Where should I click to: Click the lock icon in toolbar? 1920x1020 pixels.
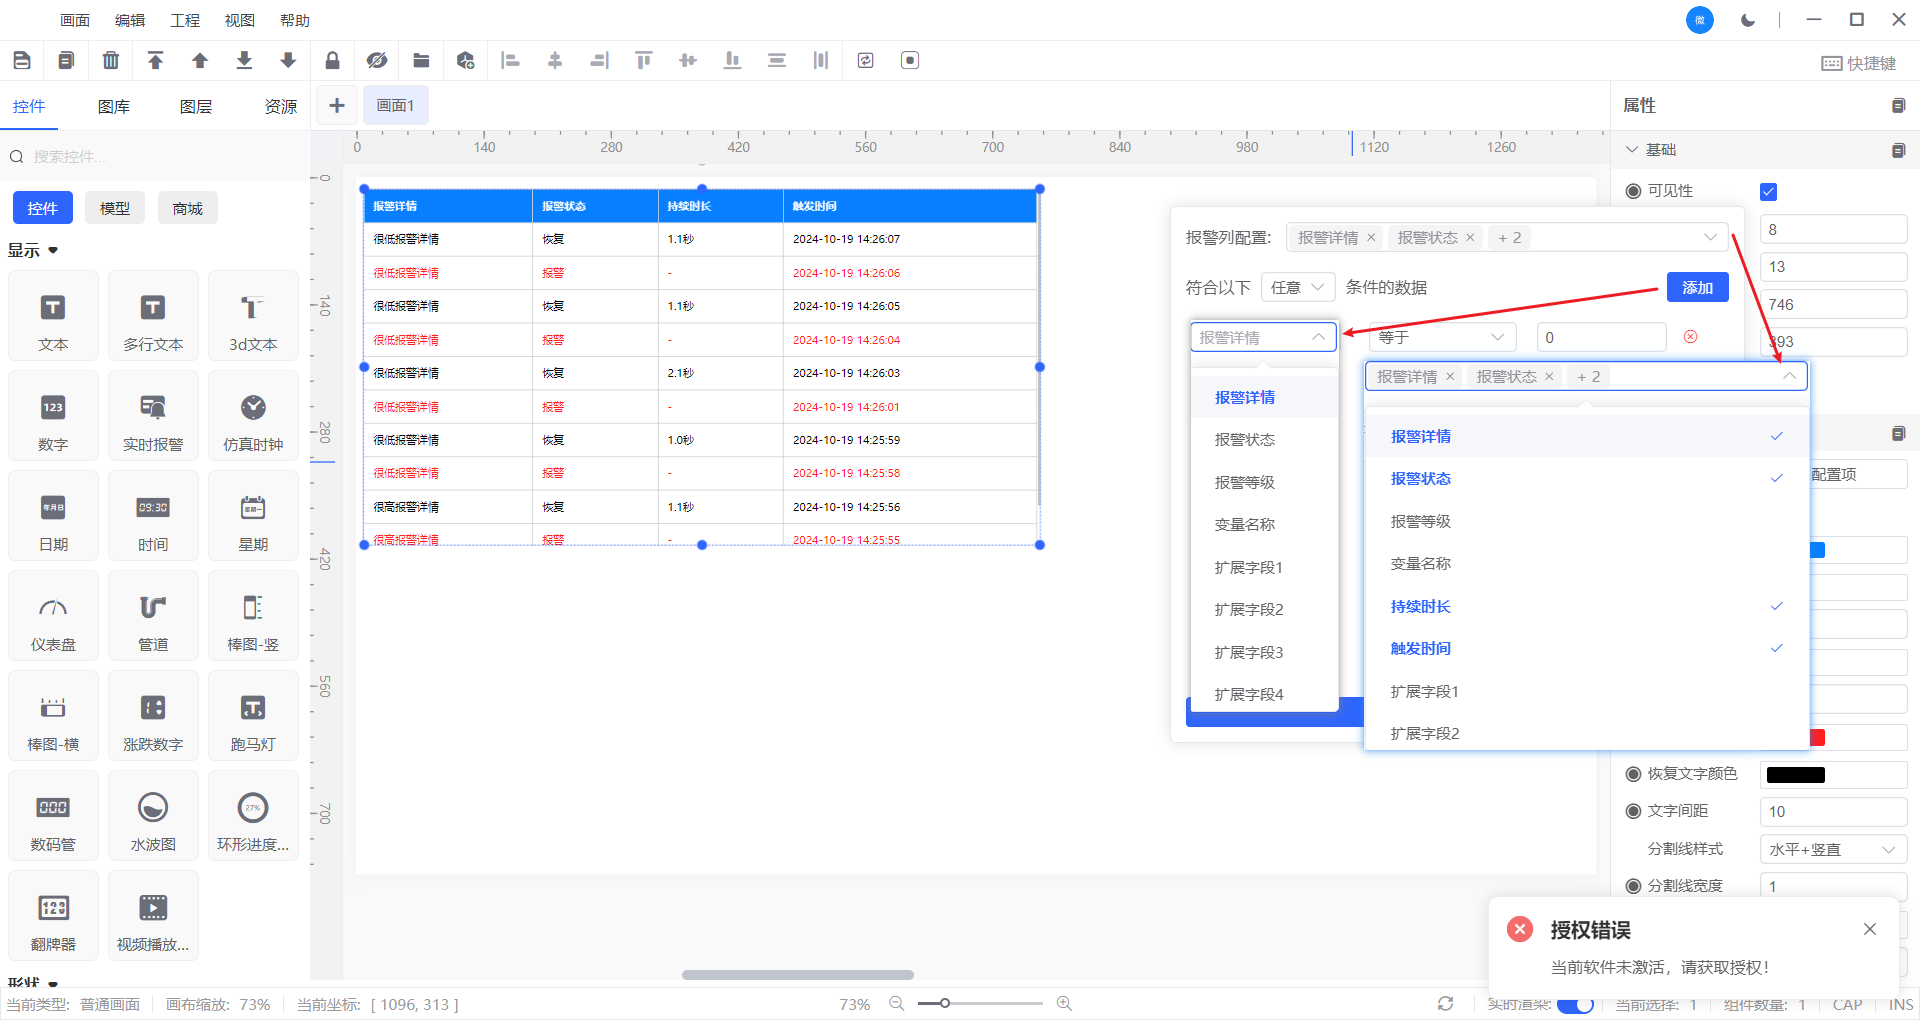[332, 61]
